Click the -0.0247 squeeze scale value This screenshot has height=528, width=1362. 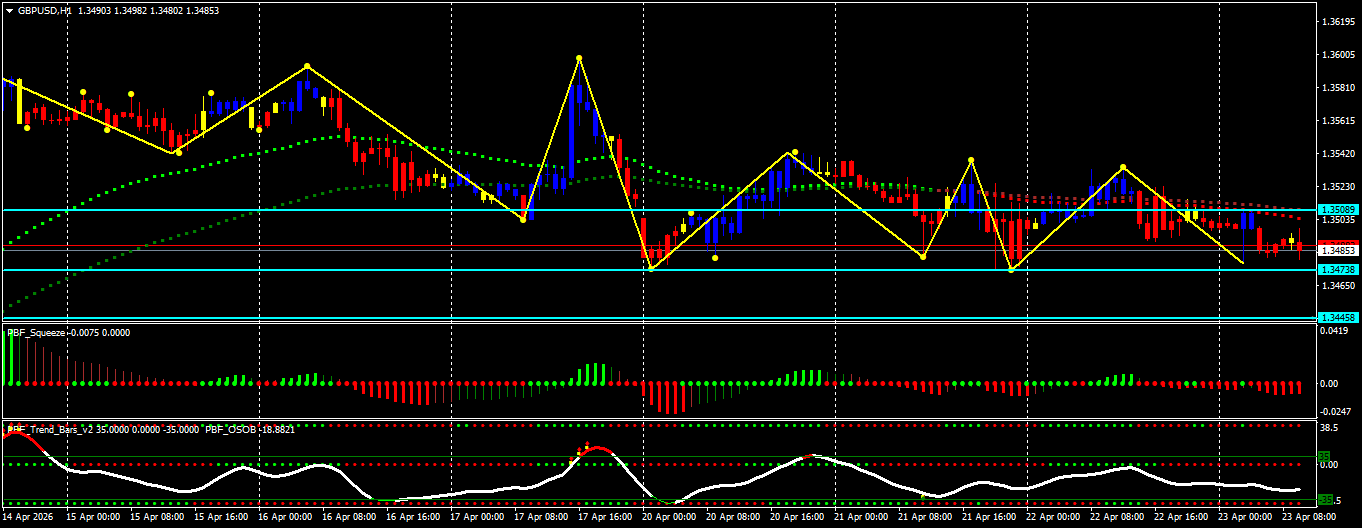tap(1337, 411)
